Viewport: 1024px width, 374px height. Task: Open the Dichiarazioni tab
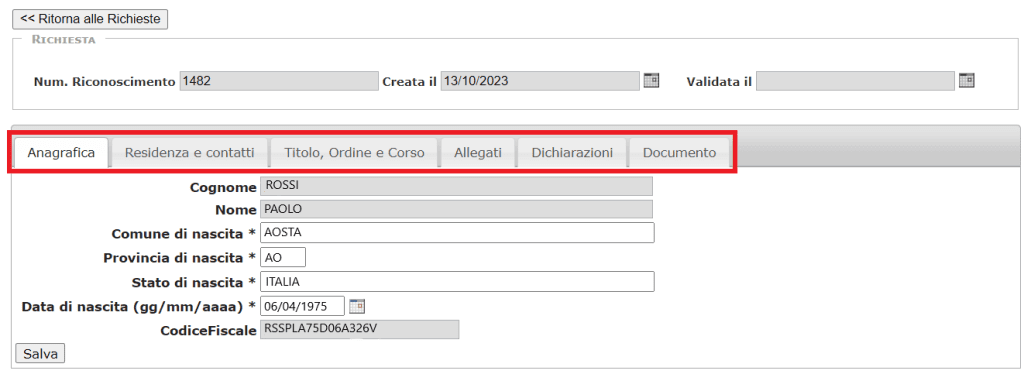click(572, 153)
